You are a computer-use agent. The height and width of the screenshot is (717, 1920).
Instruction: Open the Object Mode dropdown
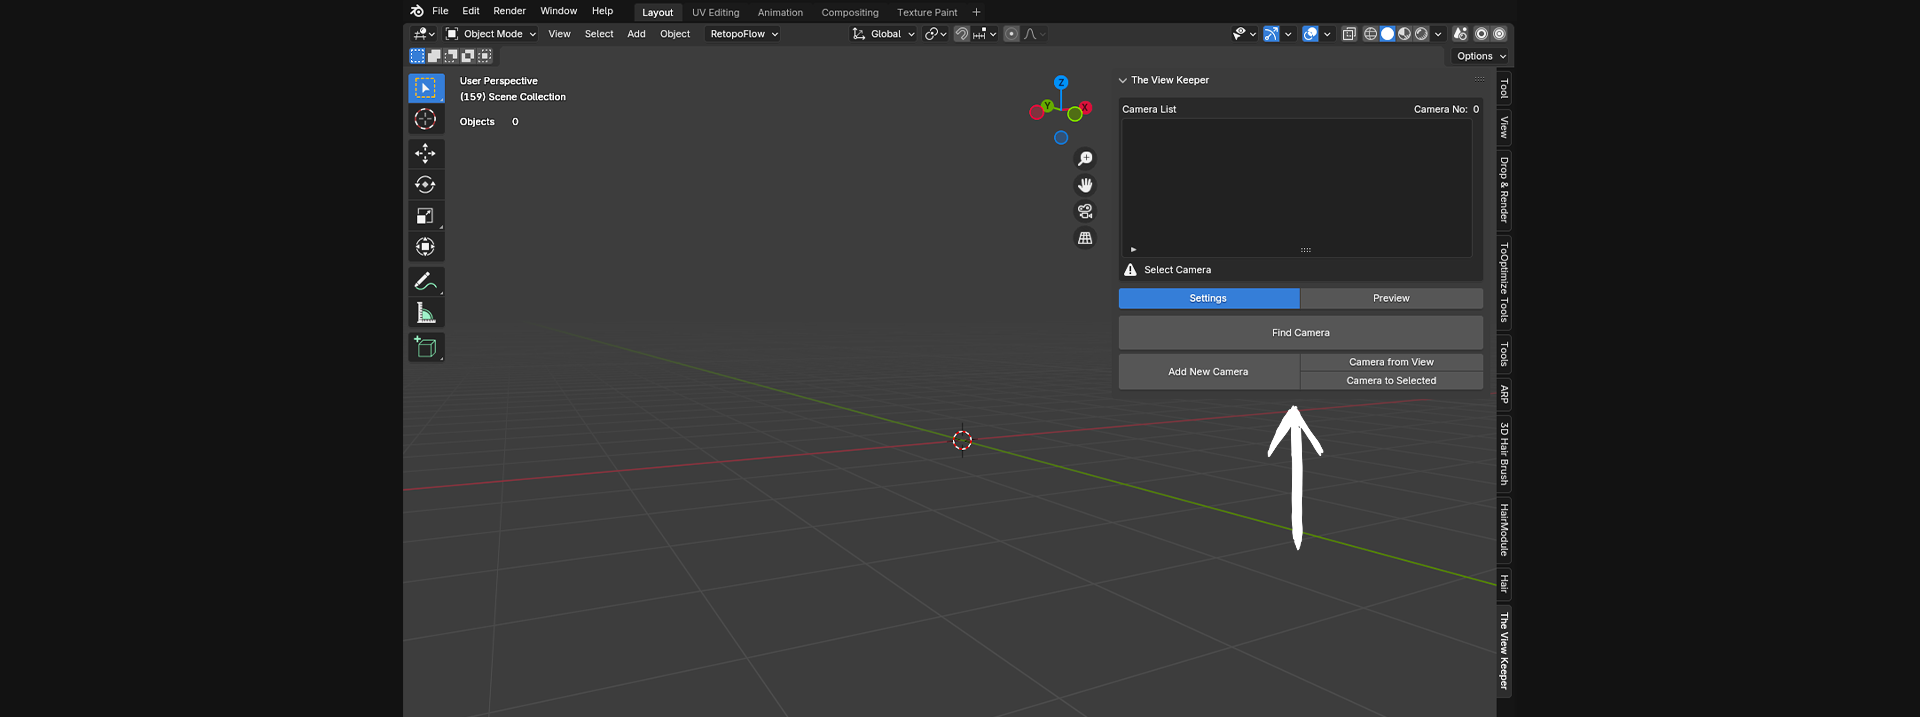pos(491,34)
